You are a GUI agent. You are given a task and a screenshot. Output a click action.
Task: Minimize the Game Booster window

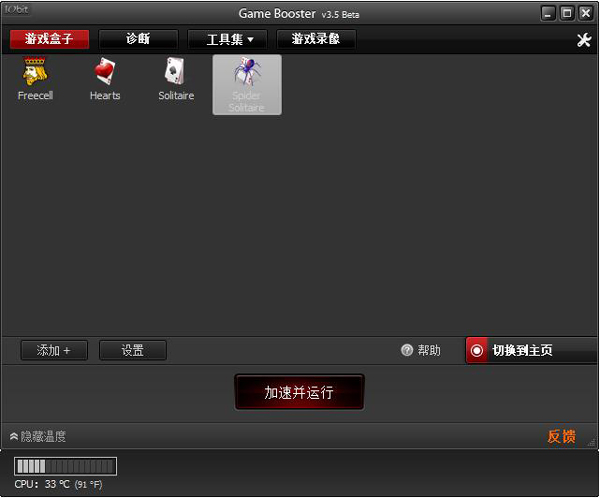tap(548, 14)
